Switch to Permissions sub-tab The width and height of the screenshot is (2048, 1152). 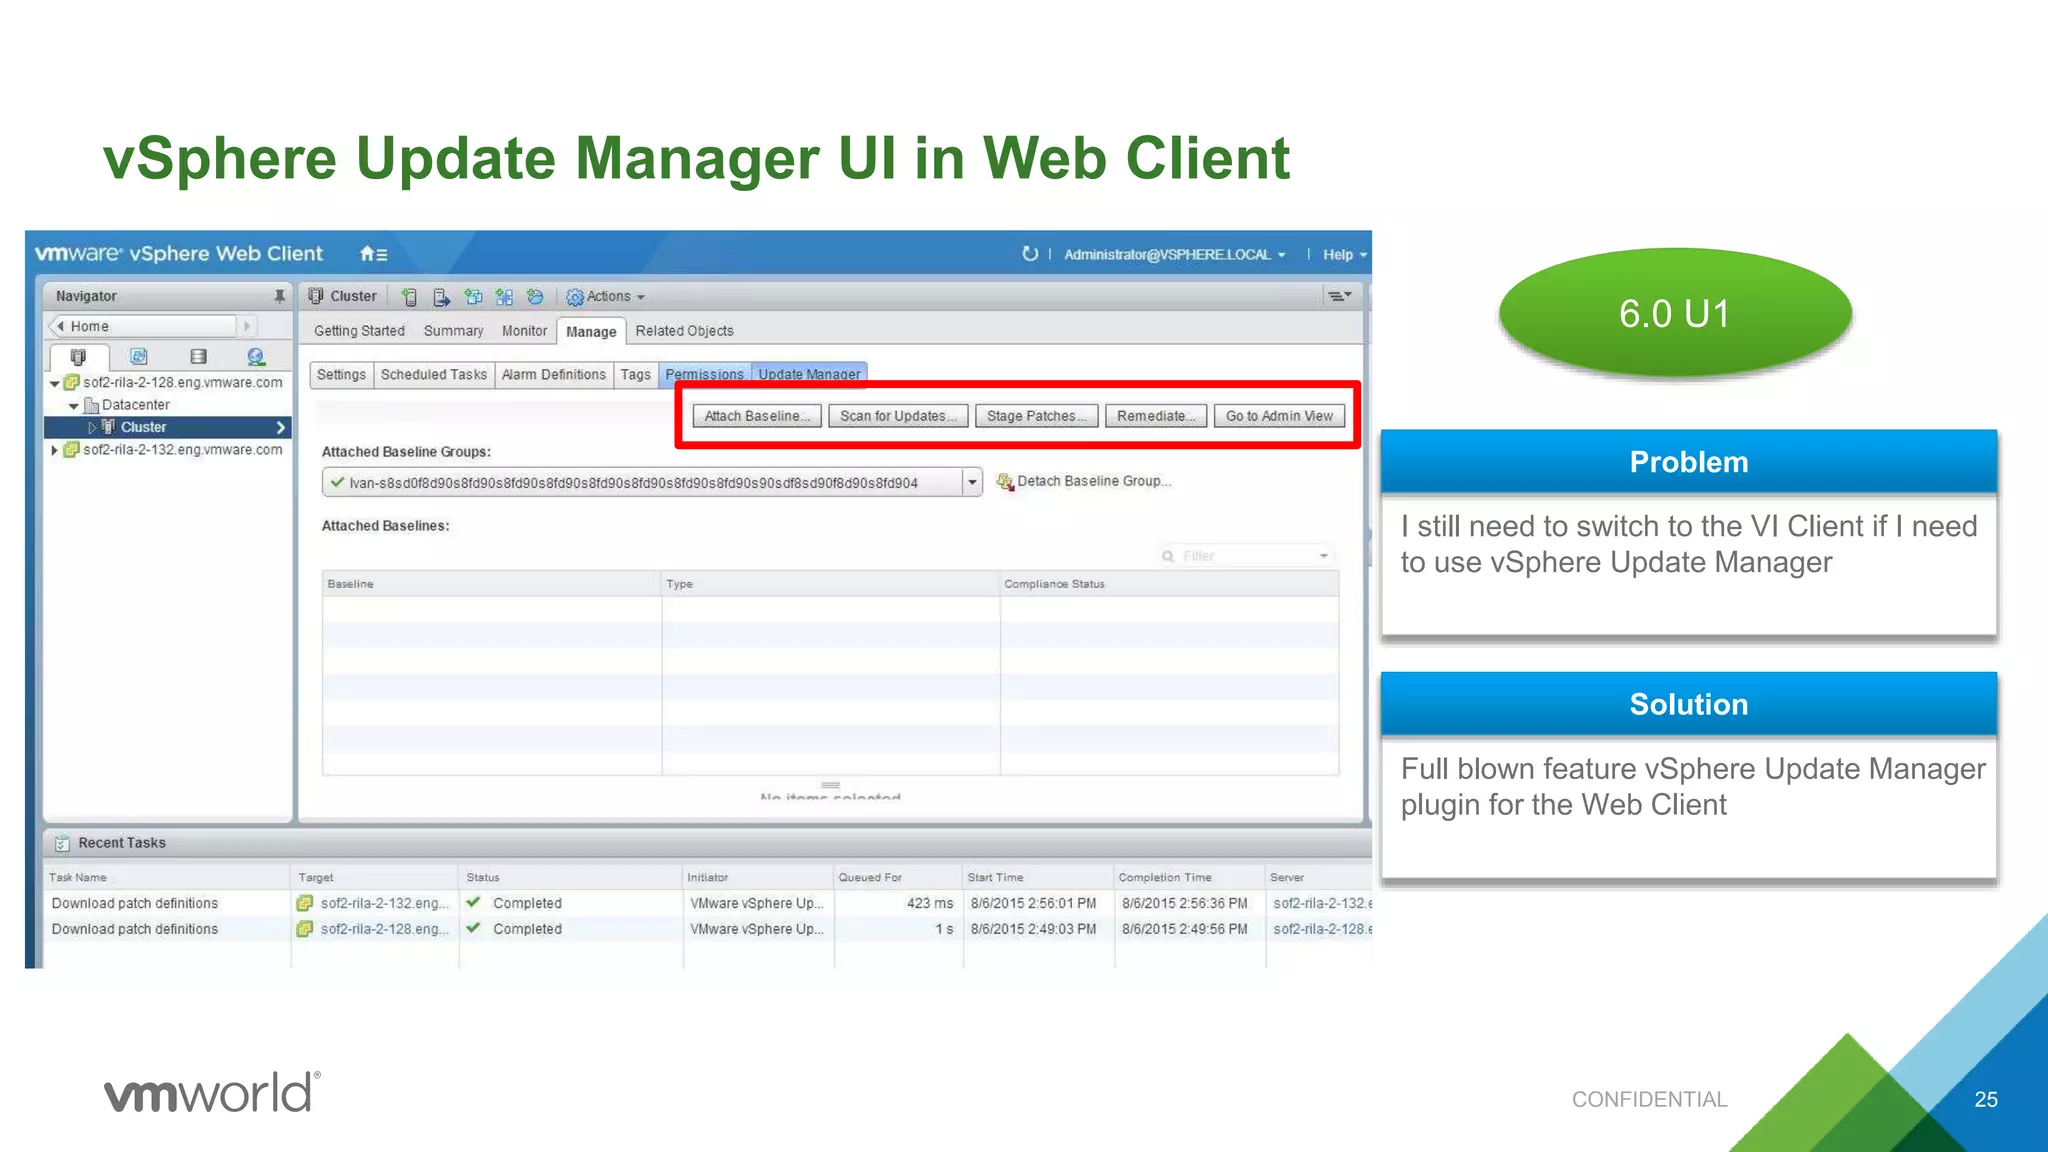pyautogui.click(x=704, y=374)
